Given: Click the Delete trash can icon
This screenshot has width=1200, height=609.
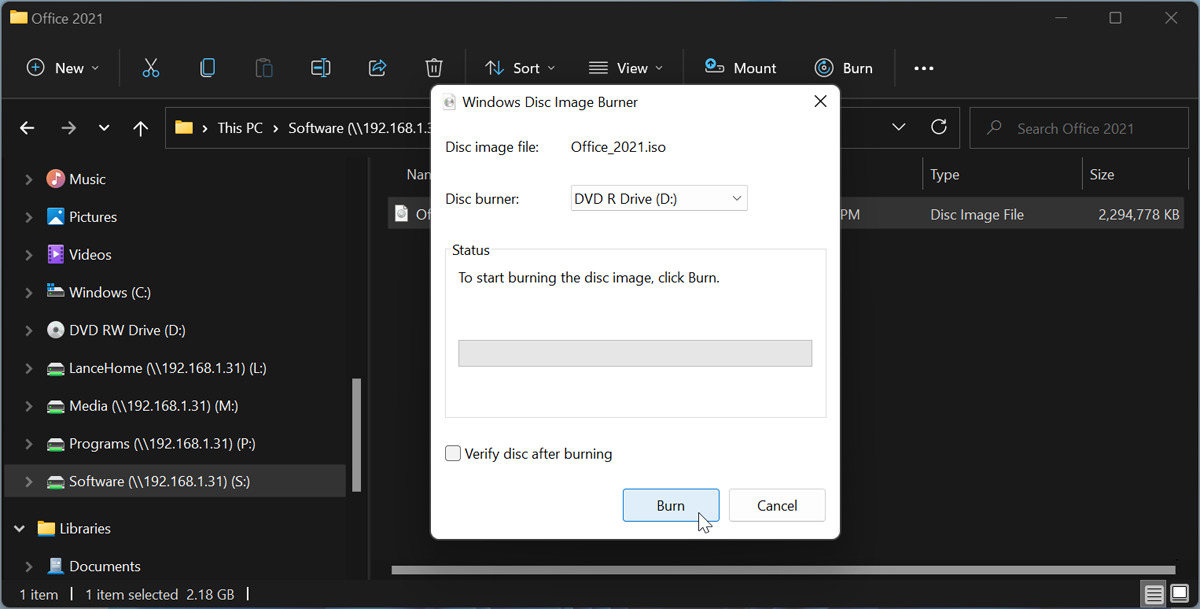Looking at the screenshot, I should click(434, 68).
